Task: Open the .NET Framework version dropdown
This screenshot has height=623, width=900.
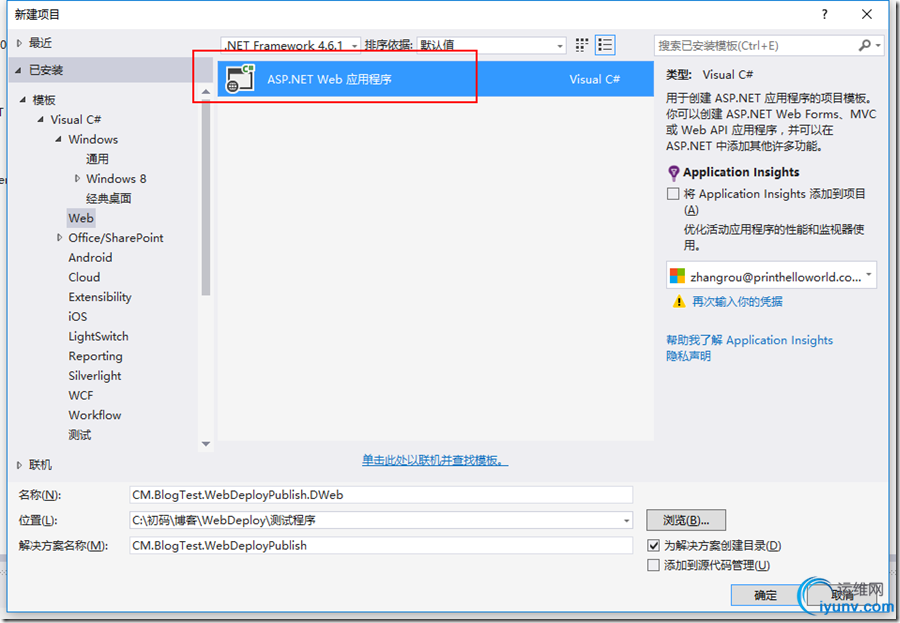Action: click(x=290, y=45)
